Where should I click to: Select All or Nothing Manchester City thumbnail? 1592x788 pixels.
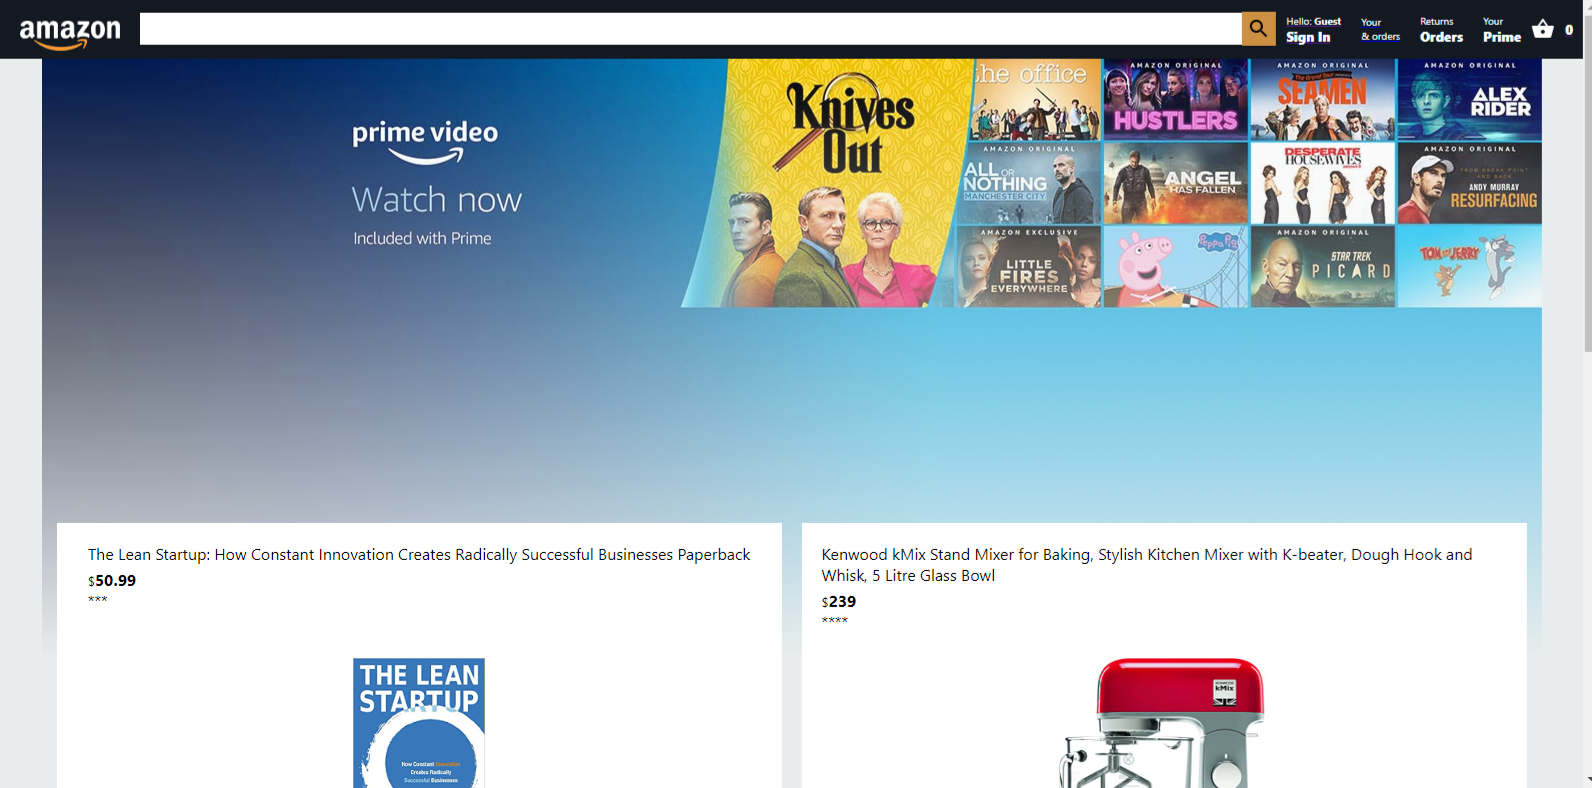click(1030, 183)
